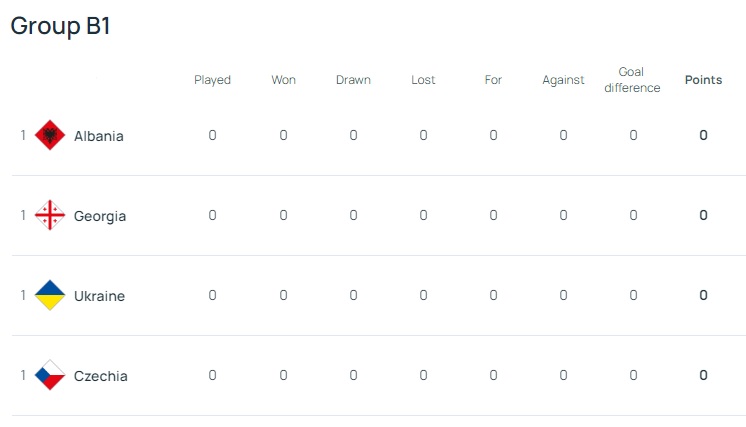Open the Albania team link
The height and width of the screenshot is (427, 746).
click(98, 136)
